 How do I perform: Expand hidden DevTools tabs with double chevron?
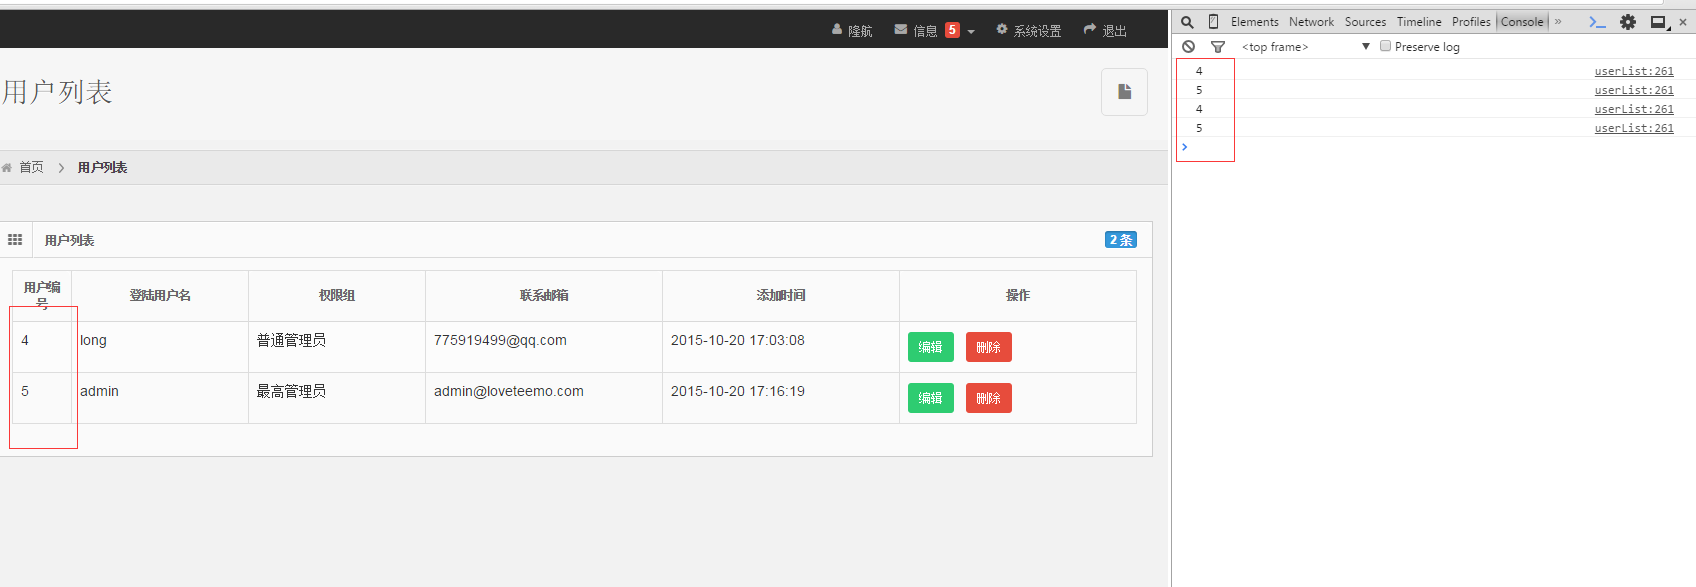point(1558,22)
